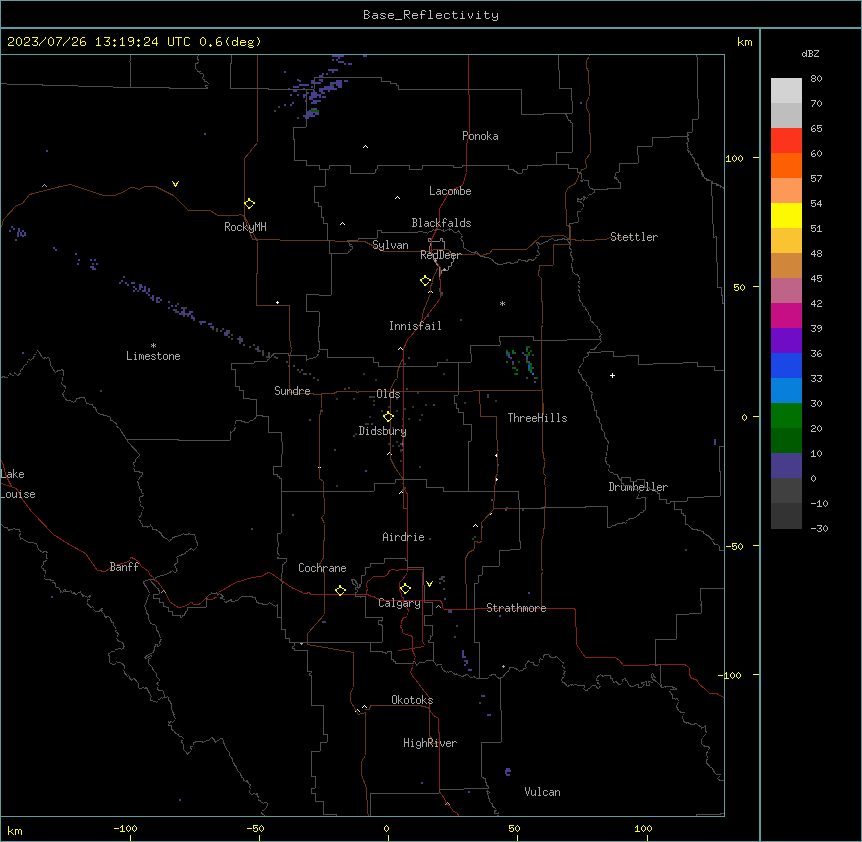862x842 pixels.
Task: Click the yellow station marker above Calgary label
Action: 405,589
